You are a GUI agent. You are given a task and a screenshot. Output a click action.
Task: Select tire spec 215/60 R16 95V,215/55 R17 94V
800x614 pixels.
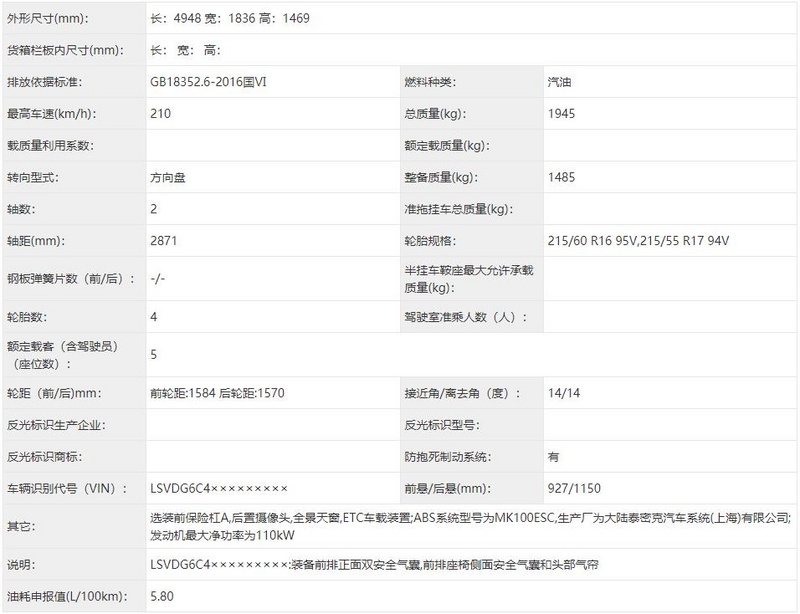[638, 241]
